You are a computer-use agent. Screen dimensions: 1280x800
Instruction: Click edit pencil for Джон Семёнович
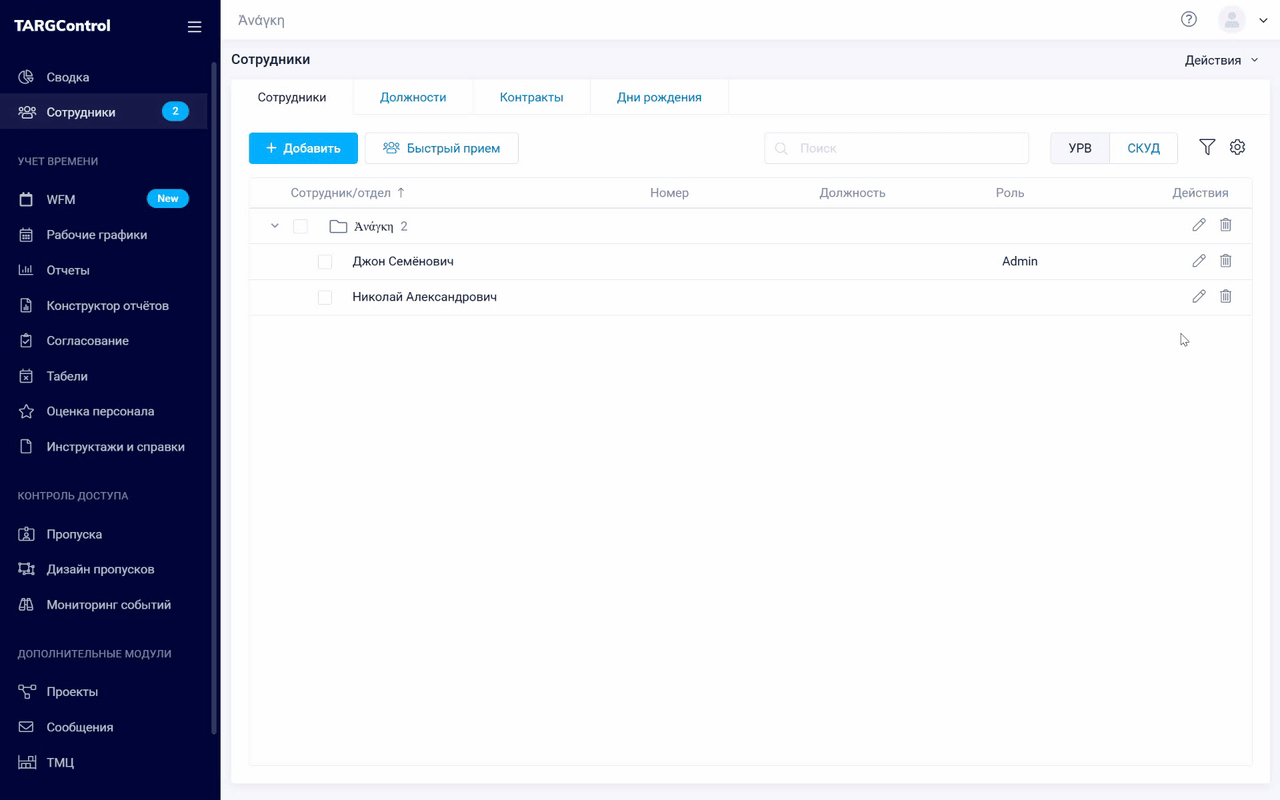[1198, 261]
